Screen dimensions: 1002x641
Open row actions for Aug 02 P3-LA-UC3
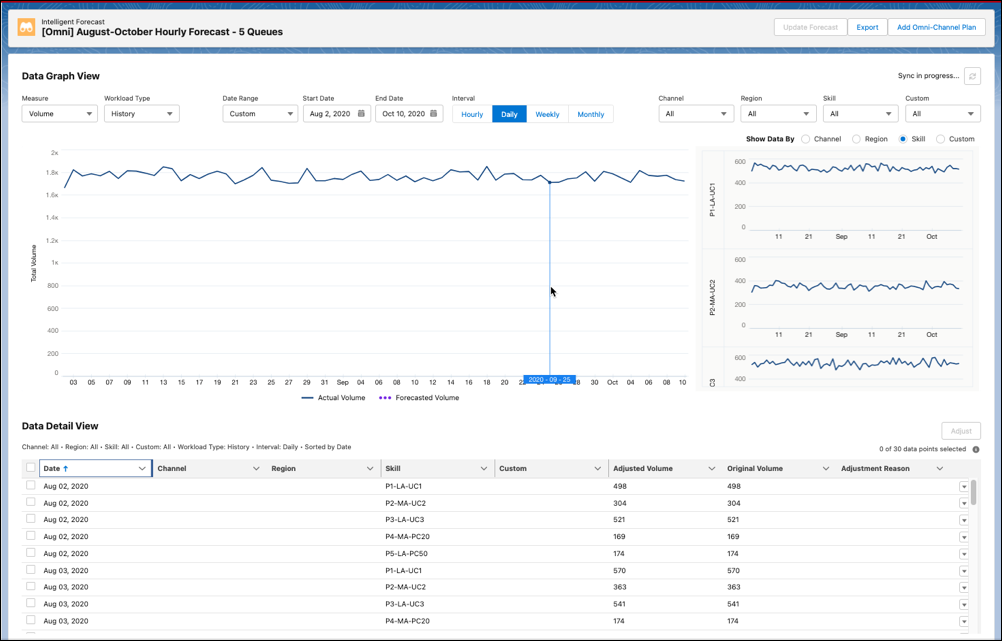(x=964, y=520)
